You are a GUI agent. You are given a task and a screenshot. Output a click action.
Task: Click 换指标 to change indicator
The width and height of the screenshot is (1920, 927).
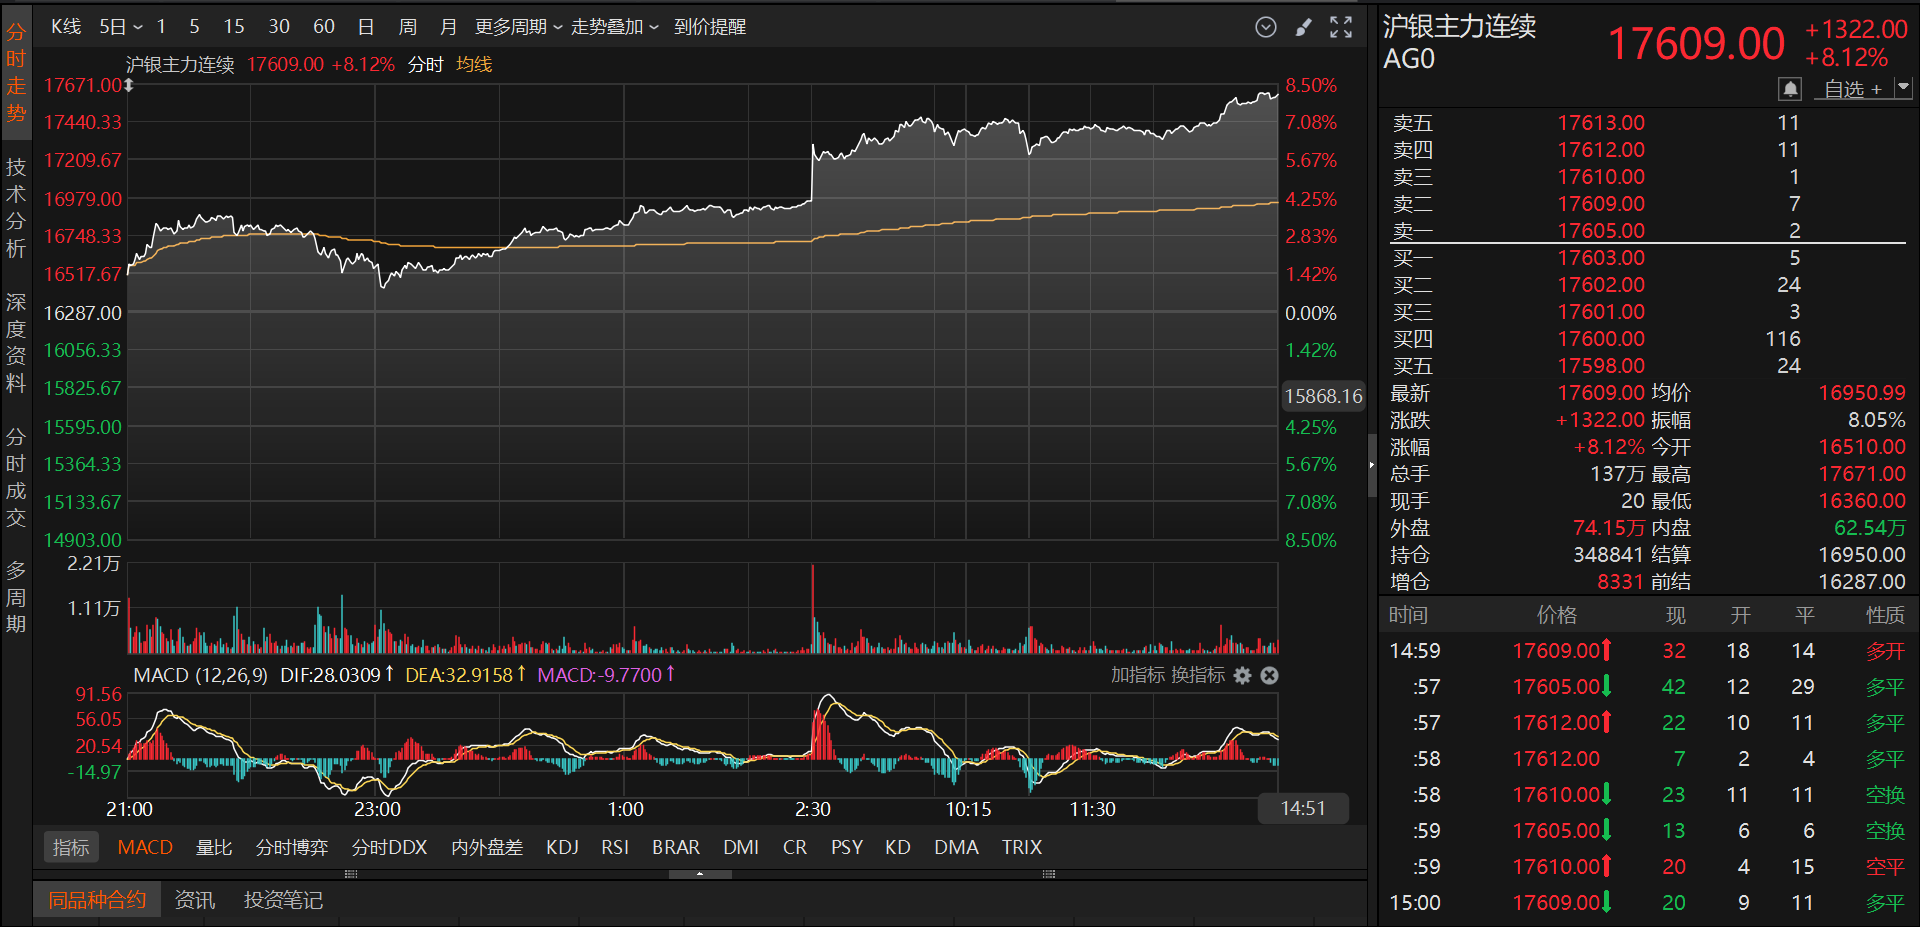[x=1197, y=676]
